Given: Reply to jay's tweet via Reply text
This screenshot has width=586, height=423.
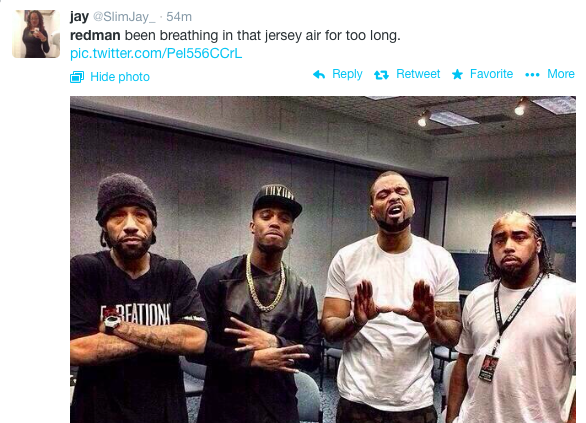Looking at the screenshot, I should 347,74.
